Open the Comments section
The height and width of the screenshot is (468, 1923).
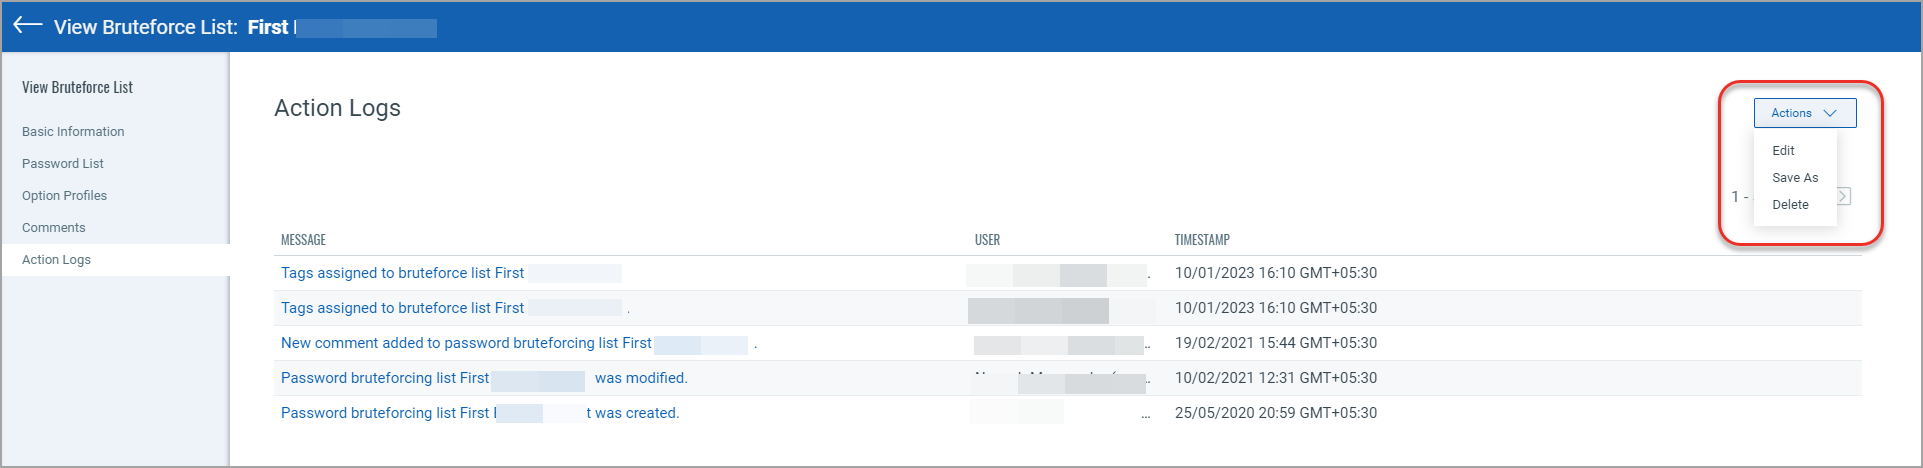tap(54, 228)
